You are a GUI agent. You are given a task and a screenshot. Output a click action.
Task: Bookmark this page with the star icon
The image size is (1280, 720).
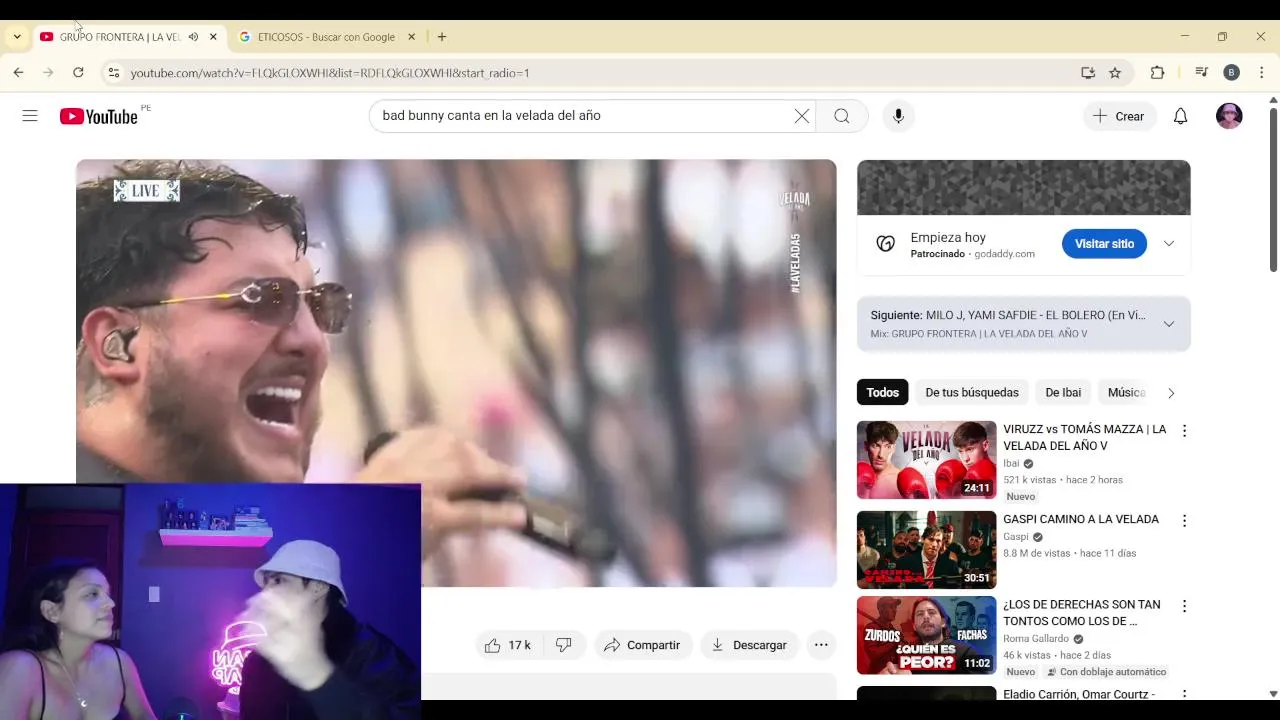(x=1115, y=72)
